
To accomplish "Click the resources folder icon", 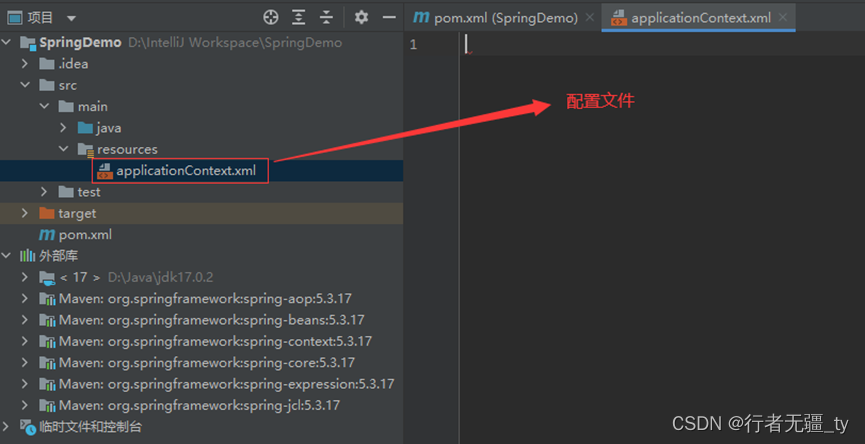I will click(86, 149).
